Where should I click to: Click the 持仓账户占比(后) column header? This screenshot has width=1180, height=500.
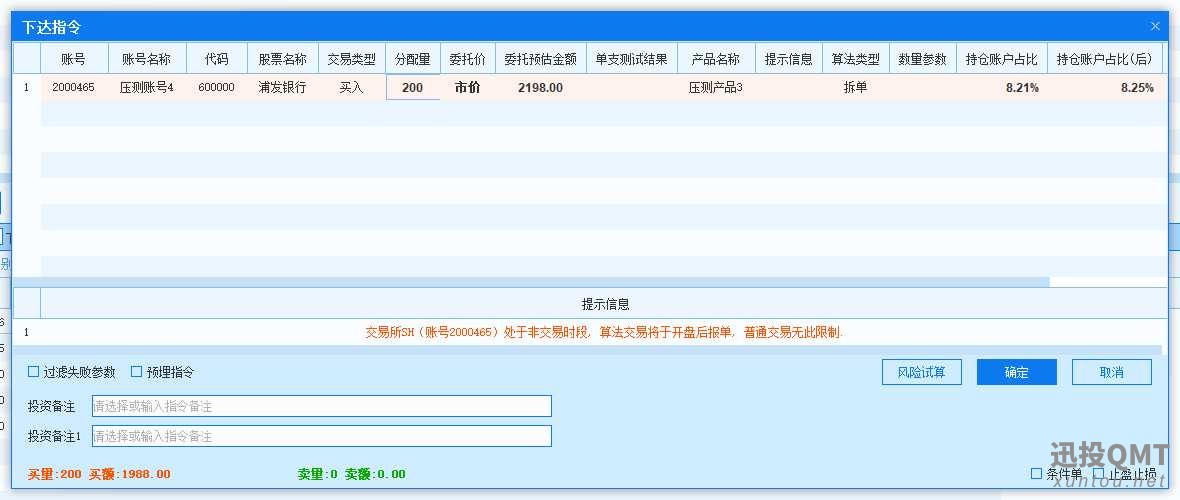1105,59
